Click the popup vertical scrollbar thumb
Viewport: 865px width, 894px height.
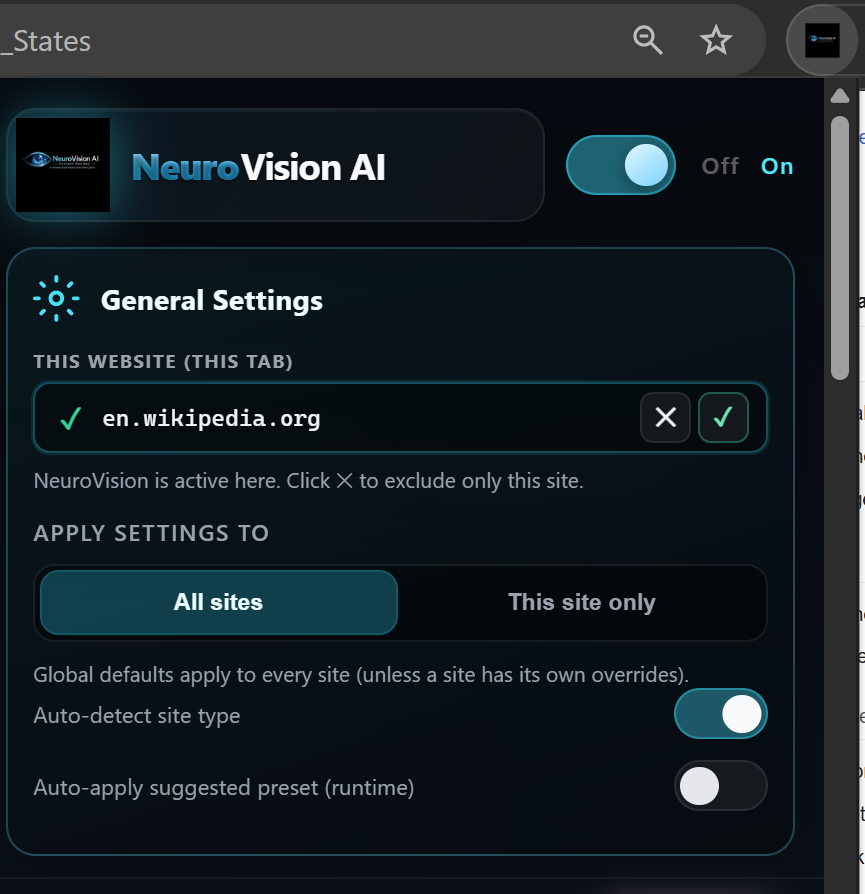pyautogui.click(x=839, y=248)
